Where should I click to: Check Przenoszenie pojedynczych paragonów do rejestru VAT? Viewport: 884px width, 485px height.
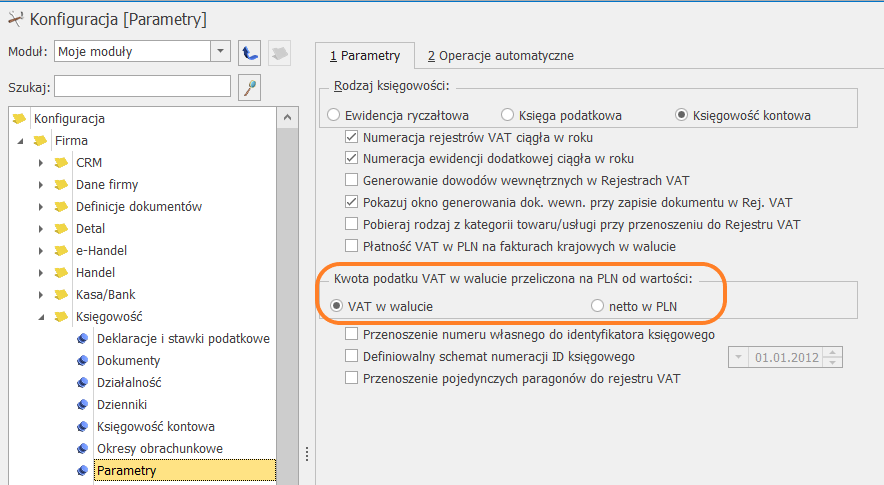(351, 378)
